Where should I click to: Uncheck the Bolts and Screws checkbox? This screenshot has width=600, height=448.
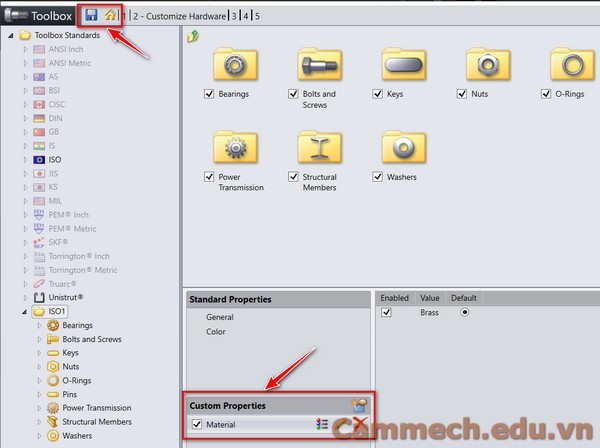293,94
